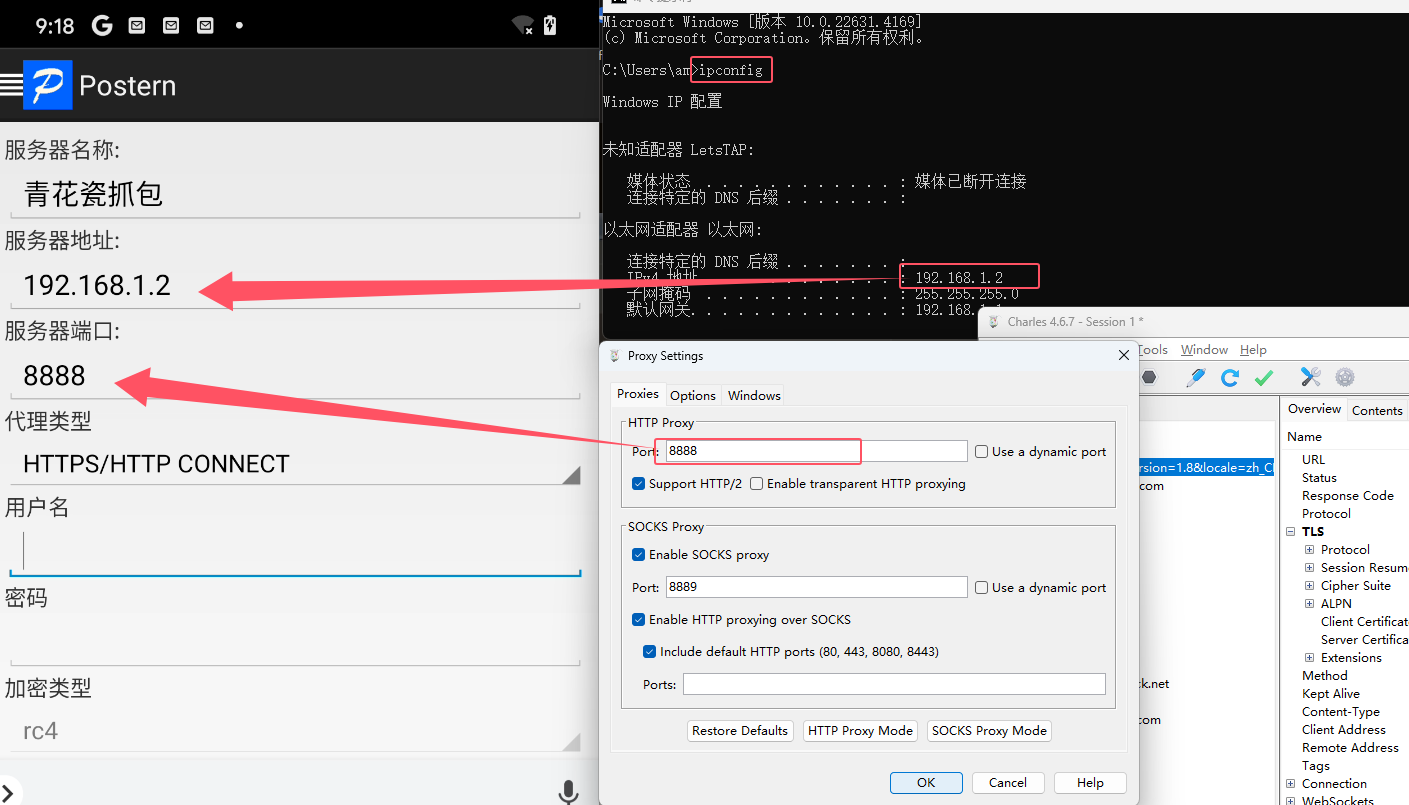1409x805 pixels.
Task: Click the blue pen Compose icon in Charles
Action: [1196, 377]
